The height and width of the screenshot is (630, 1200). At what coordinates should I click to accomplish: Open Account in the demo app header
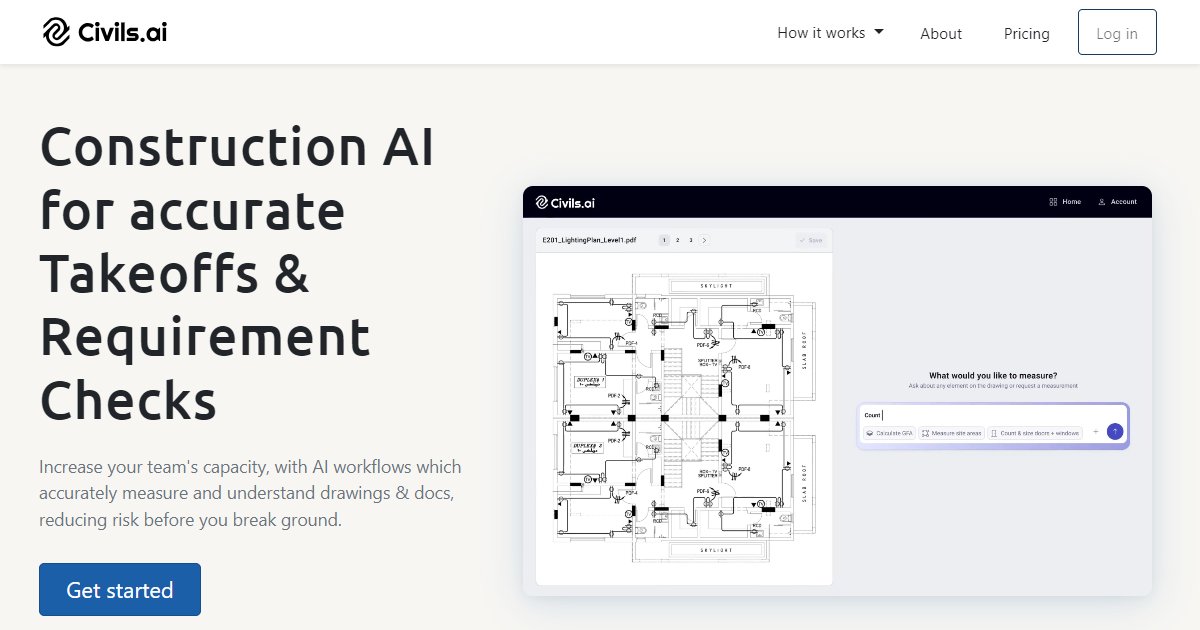[1117, 202]
